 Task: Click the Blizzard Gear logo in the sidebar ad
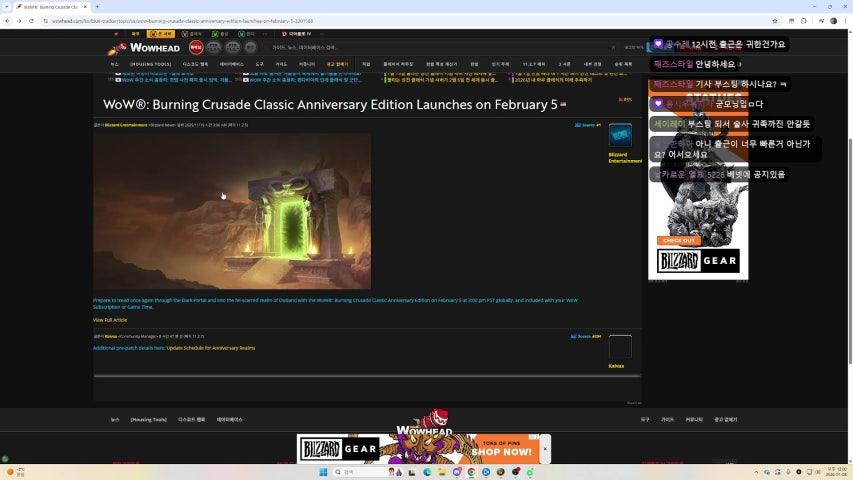point(698,261)
